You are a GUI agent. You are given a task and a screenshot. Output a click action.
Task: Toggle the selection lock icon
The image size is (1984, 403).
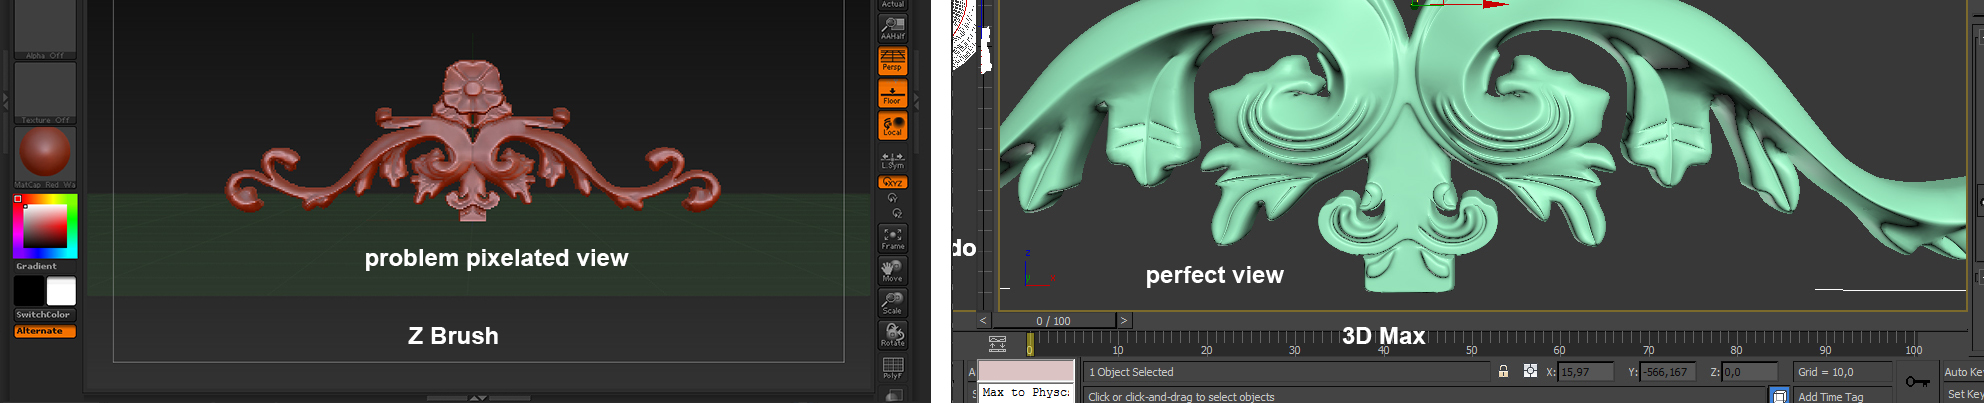click(x=1503, y=371)
